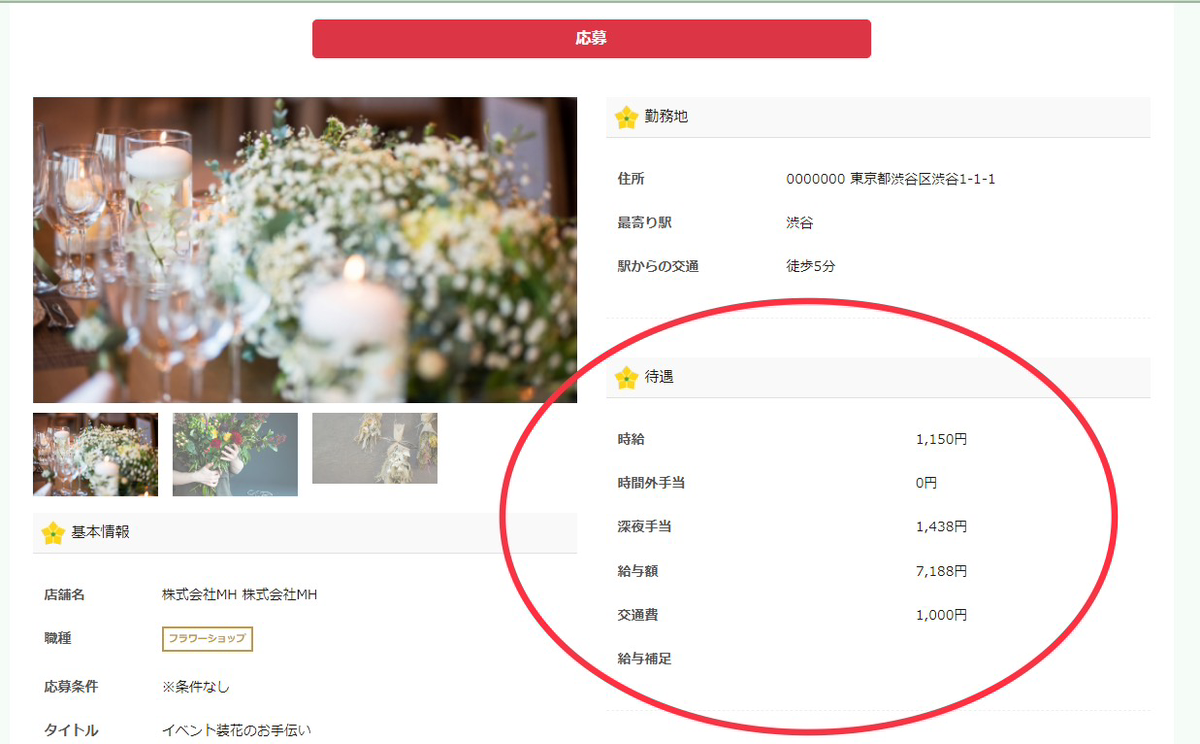Select the second thumbnail showing a held bouquet
The height and width of the screenshot is (744, 1200).
[x=235, y=454]
